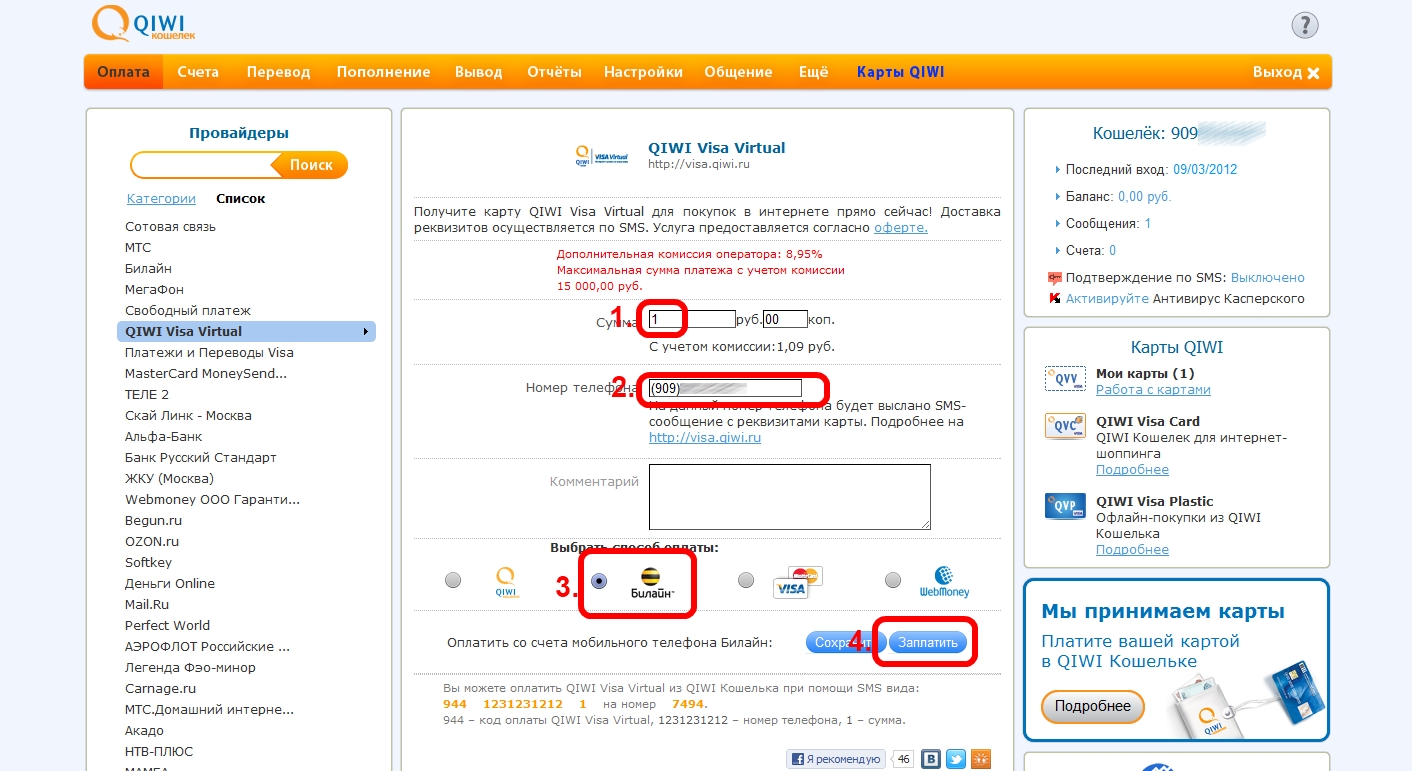Click Подробнее button in cards banner

click(1092, 706)
